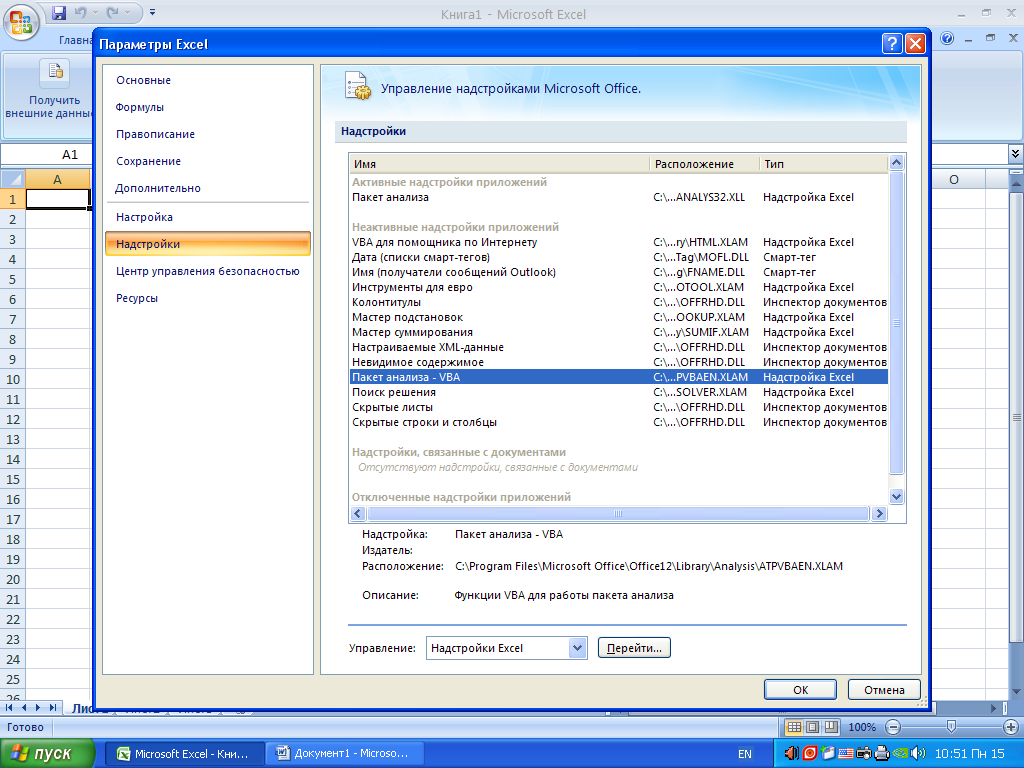Select the Дополнительно category

[208, 188]
